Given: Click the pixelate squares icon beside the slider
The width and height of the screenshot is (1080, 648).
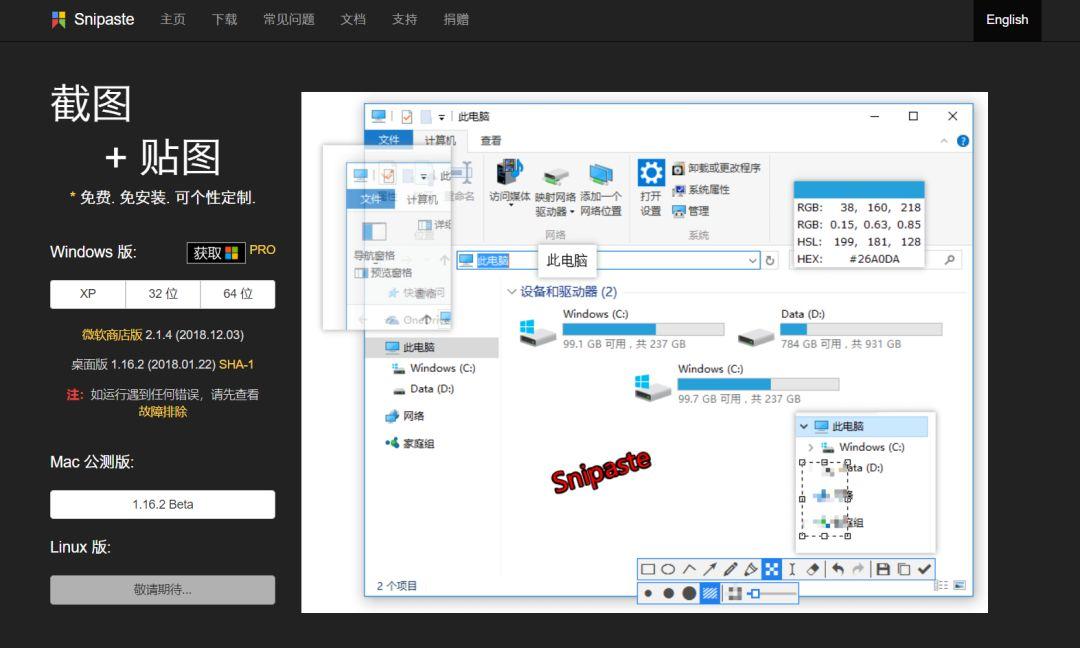Looking at the screenshot, I should click(735, 593).
